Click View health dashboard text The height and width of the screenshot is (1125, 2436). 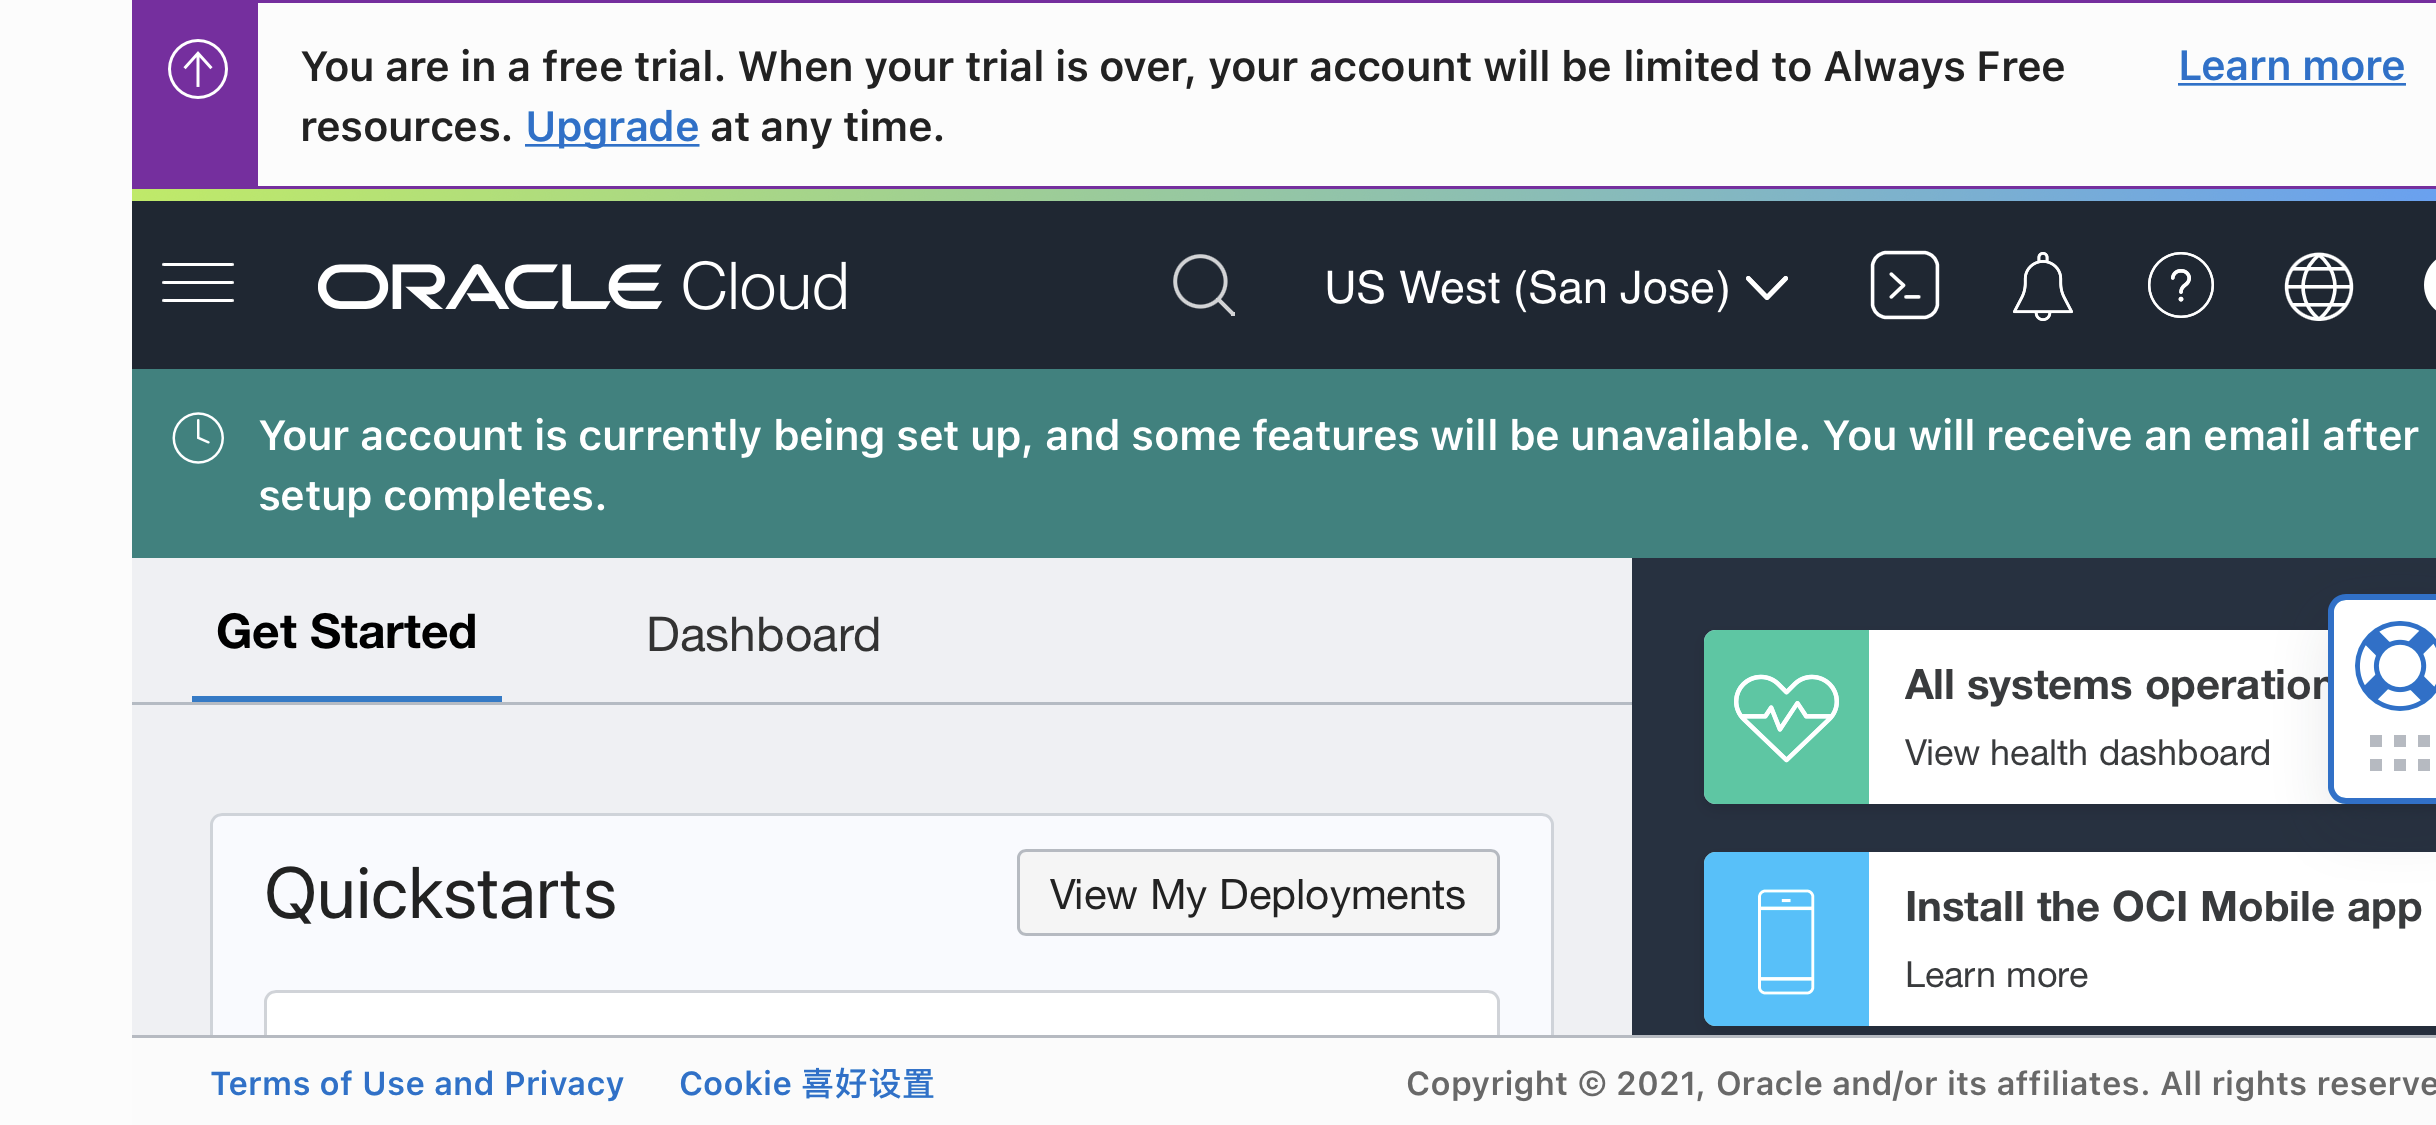point(2087,753)
